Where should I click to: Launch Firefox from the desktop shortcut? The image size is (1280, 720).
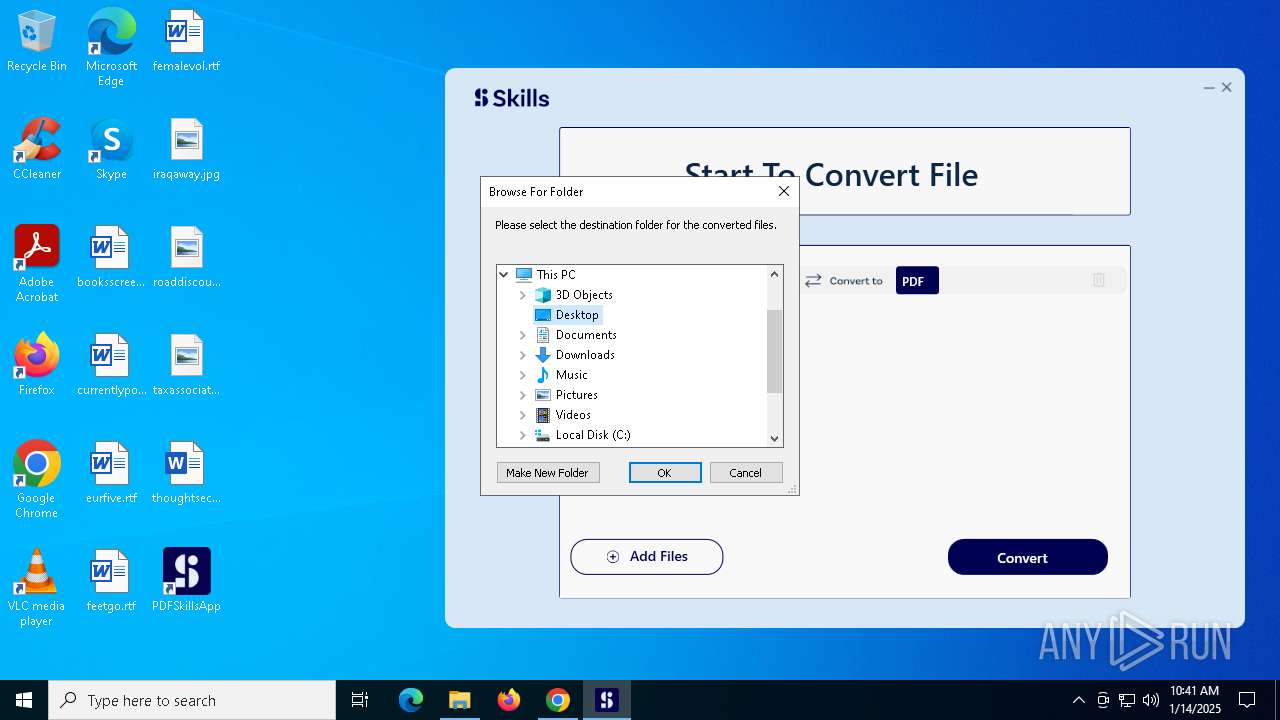pyautogui.click(x=37, y=365)
